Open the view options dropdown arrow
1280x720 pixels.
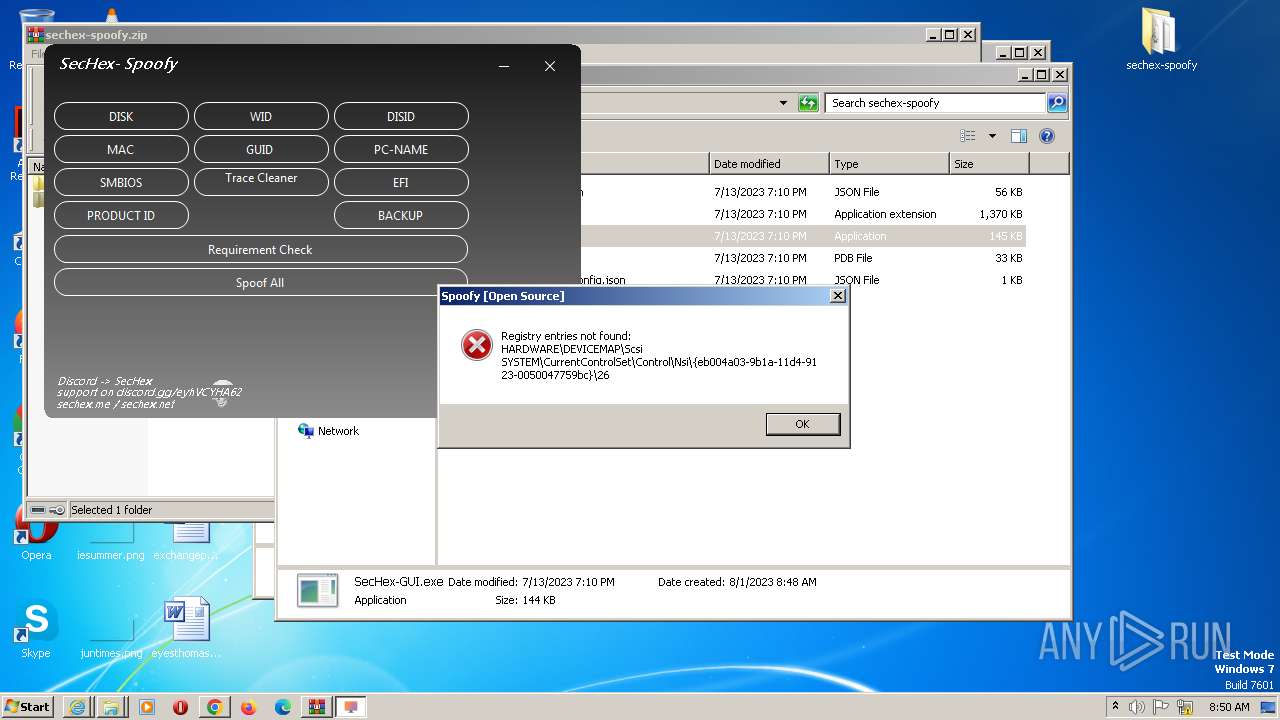point(992,136)
